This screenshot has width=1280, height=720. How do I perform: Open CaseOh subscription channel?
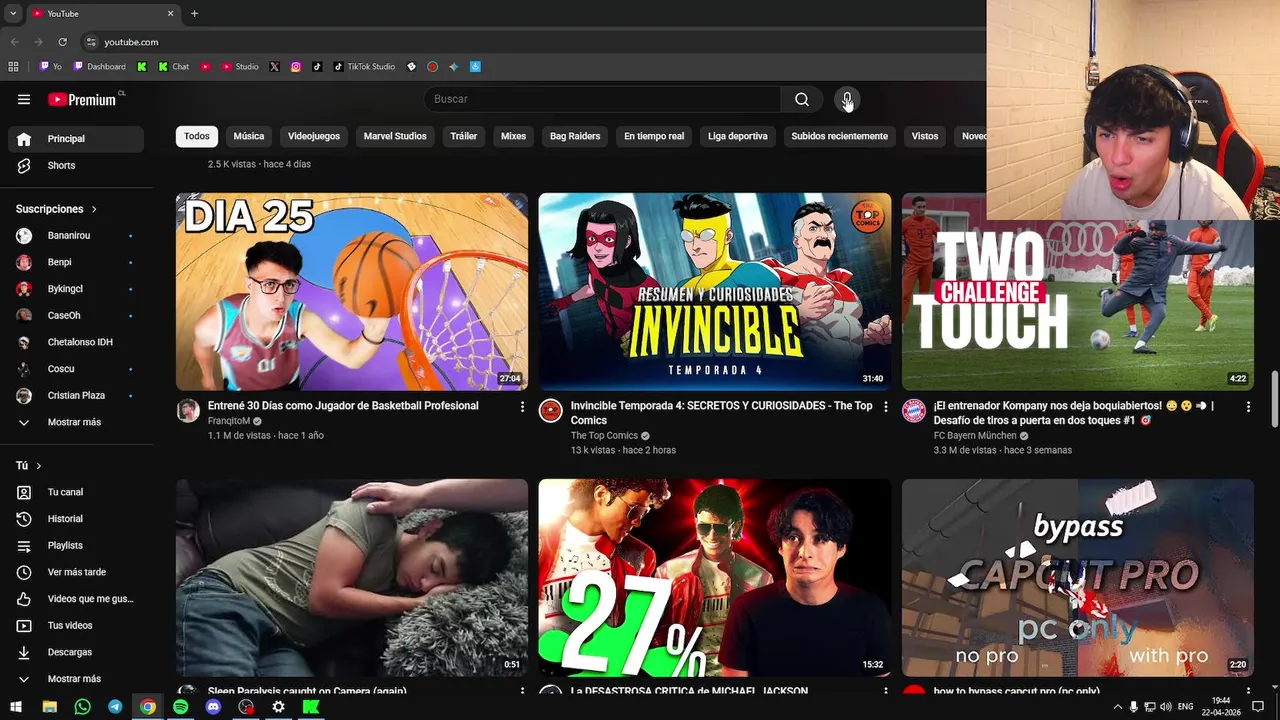click(x=76, y=316)
